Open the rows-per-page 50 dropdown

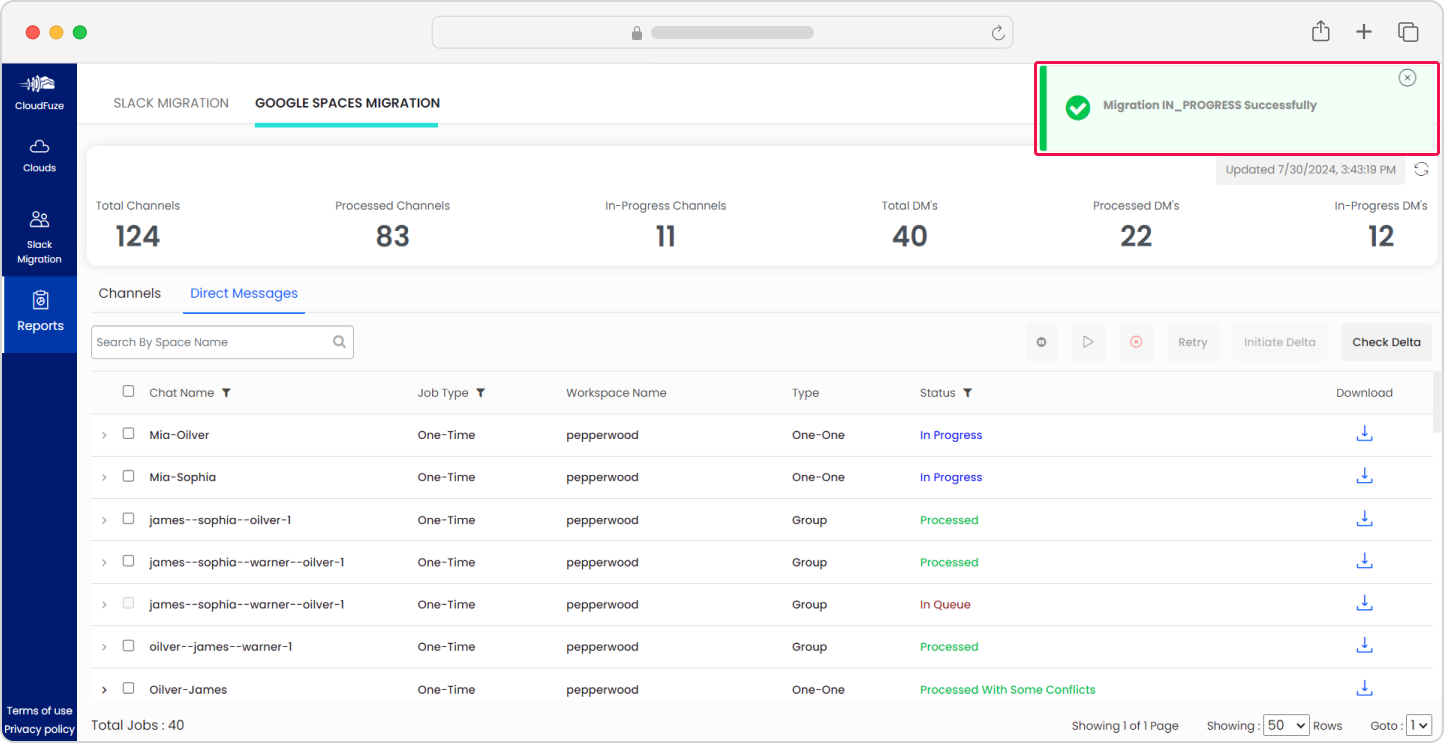coord(1285,725)
